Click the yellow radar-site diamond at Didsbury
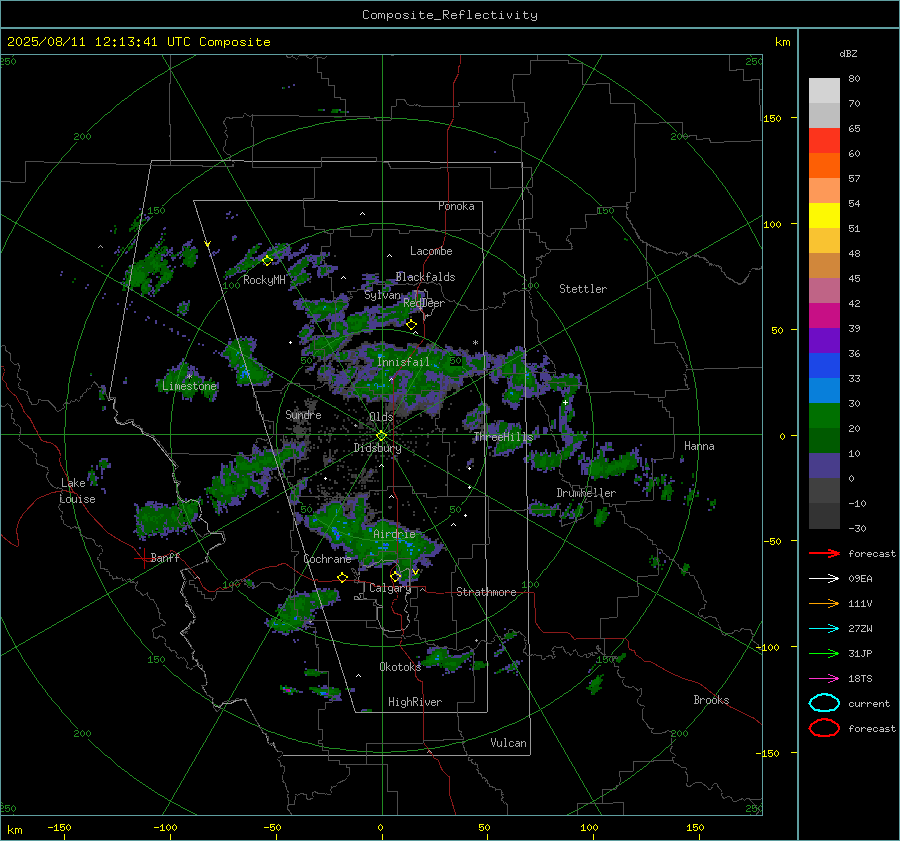Viewport: 900px width, 841px height. point(381,436)
